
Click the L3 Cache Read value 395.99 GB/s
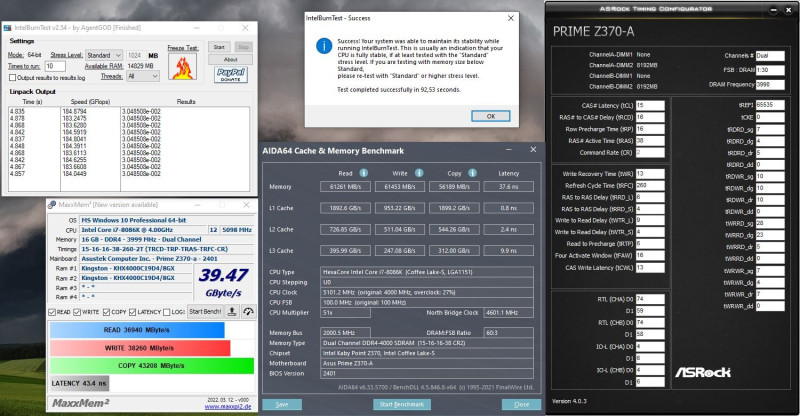(345, 251)
